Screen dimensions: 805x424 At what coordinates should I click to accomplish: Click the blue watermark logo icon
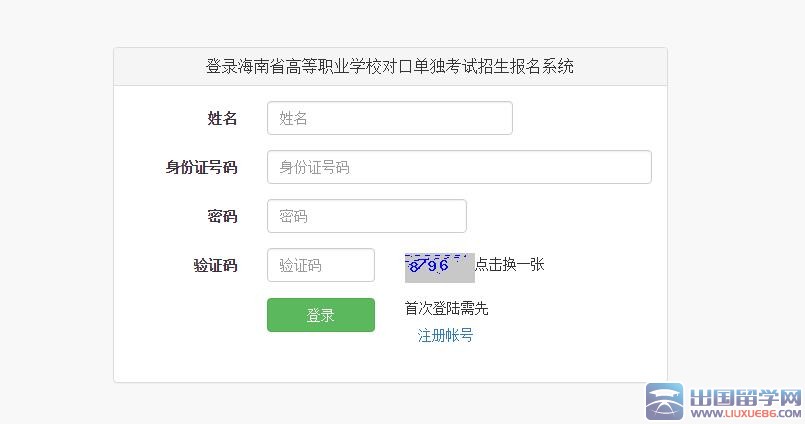pos(664,402)
